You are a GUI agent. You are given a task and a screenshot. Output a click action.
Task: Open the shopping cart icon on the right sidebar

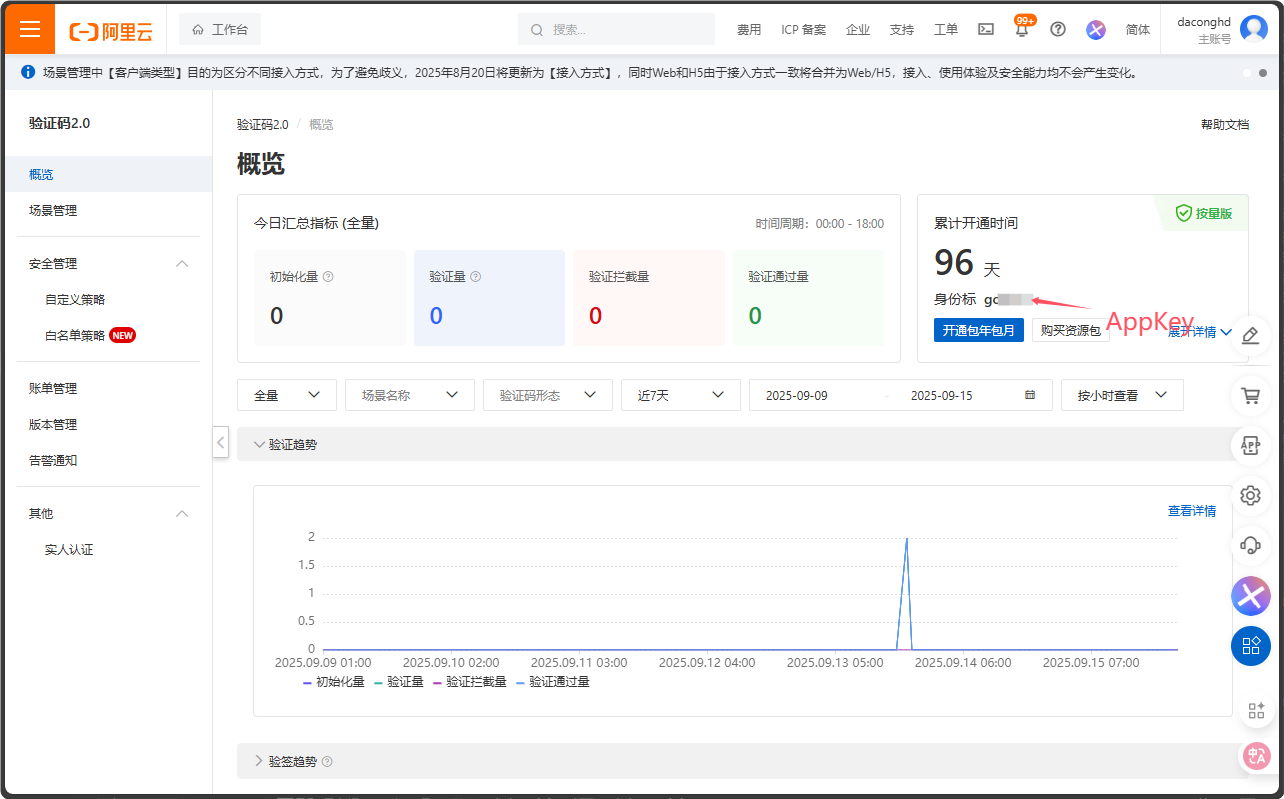1250,395
